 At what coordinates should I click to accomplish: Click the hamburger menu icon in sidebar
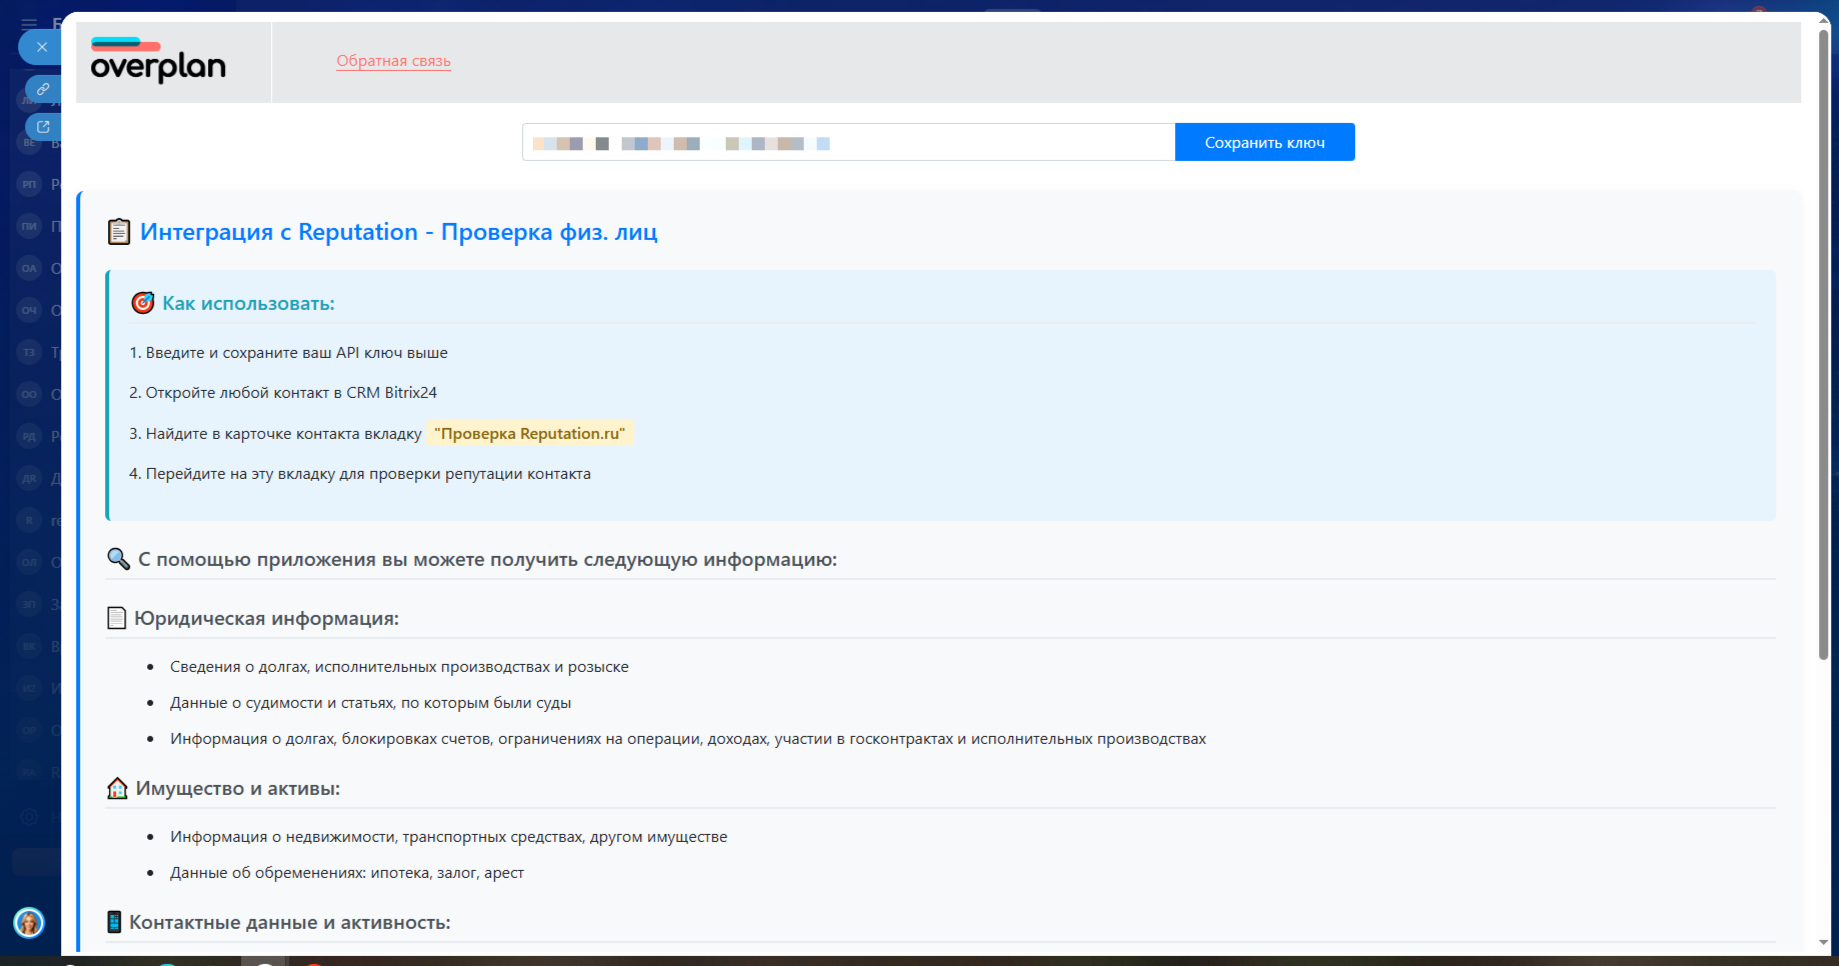[29, 23]
